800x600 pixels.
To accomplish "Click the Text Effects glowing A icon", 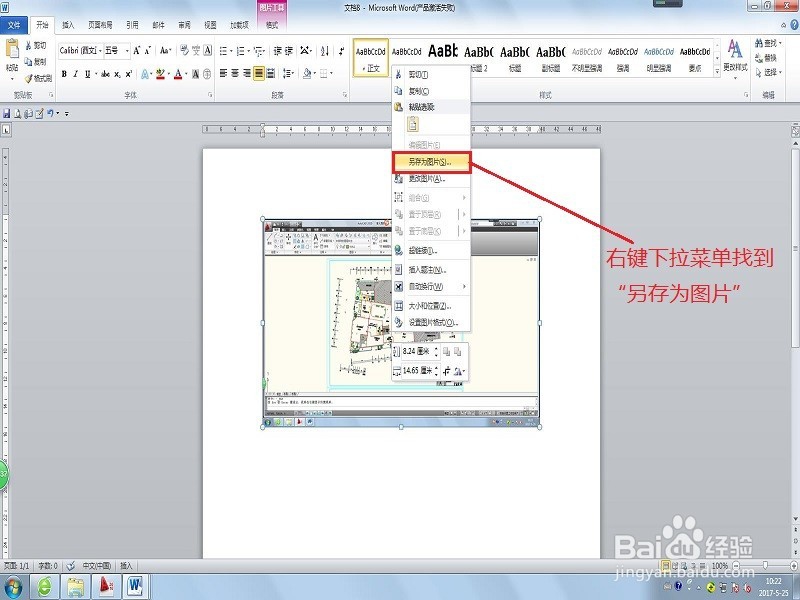I will pos(145,74).
